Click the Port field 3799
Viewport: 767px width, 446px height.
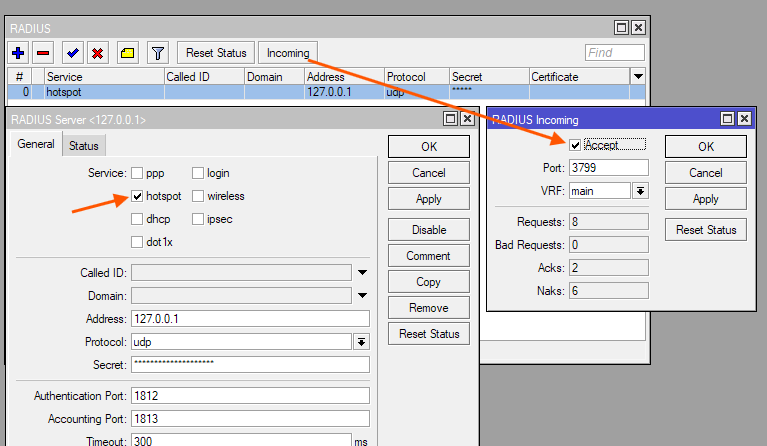click(609, 168)
